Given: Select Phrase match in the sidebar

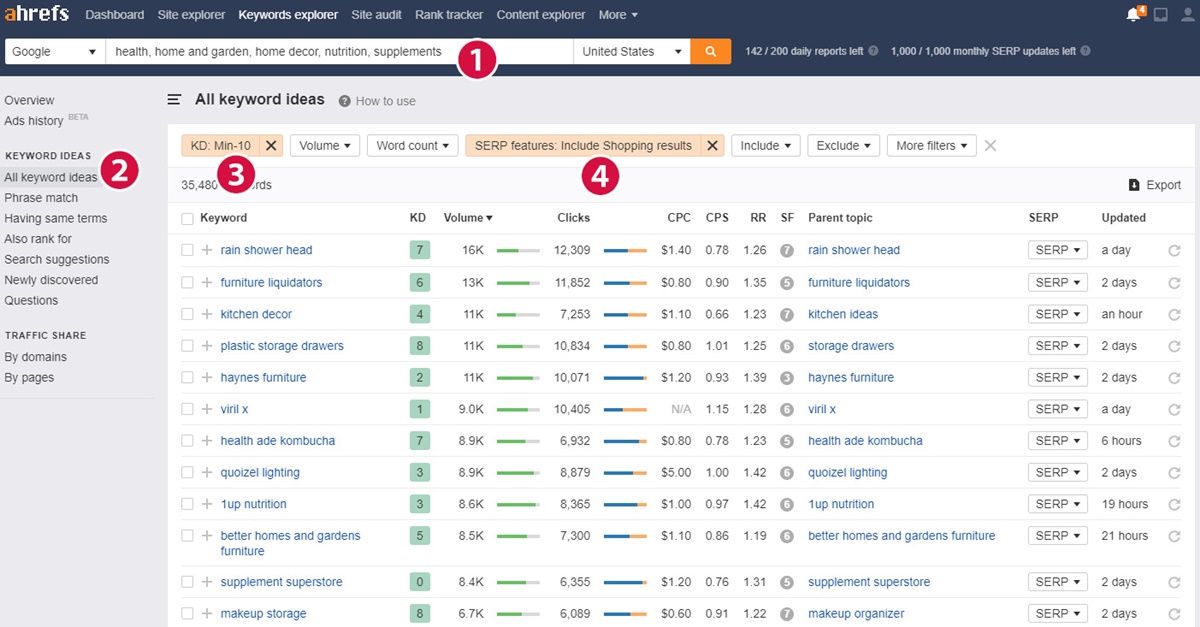Looking at the screenshot, I should pyautogui.click(x=41, y=198).
